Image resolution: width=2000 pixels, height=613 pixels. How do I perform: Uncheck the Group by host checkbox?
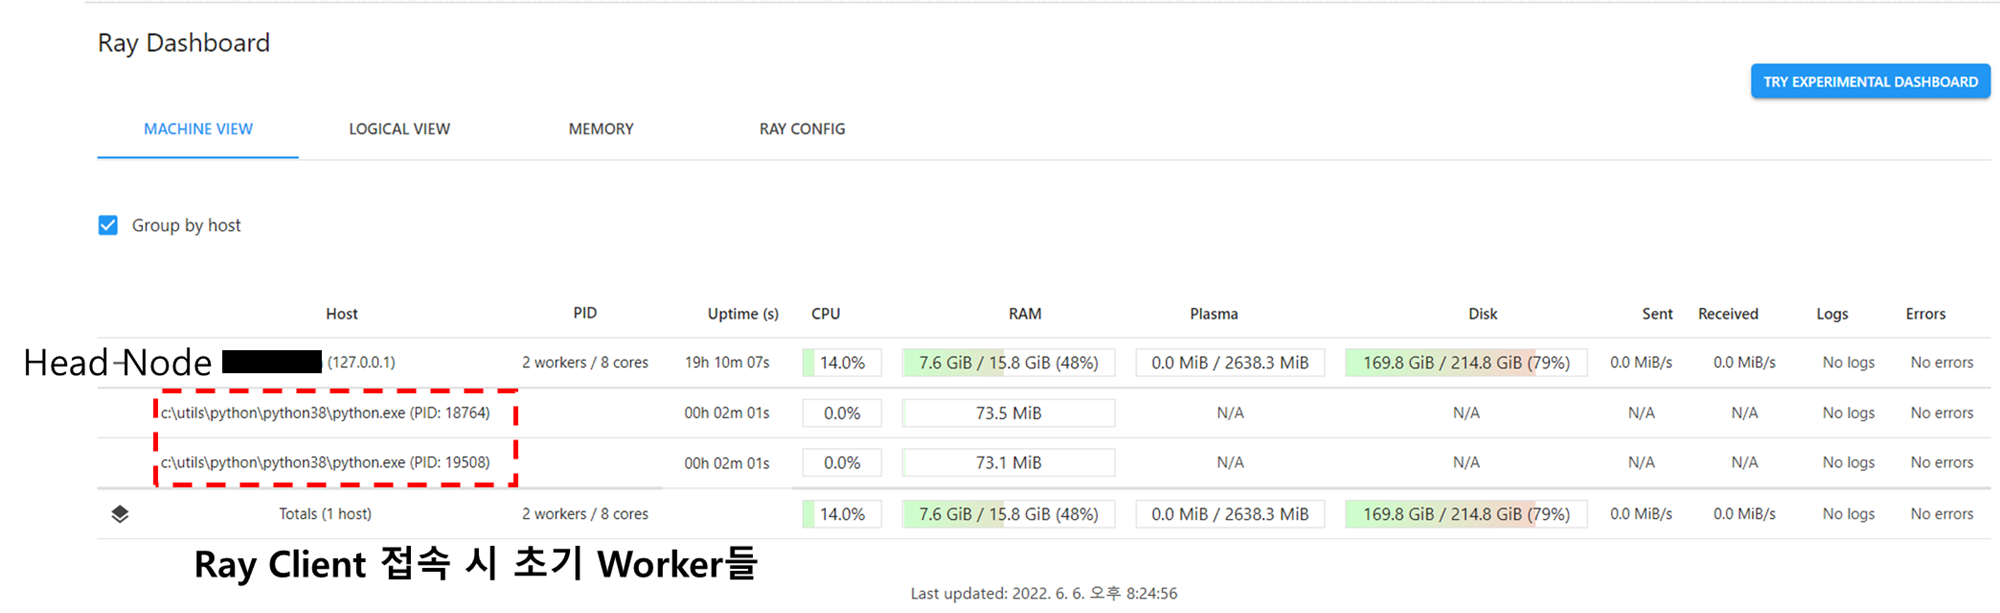pos(108,225)
